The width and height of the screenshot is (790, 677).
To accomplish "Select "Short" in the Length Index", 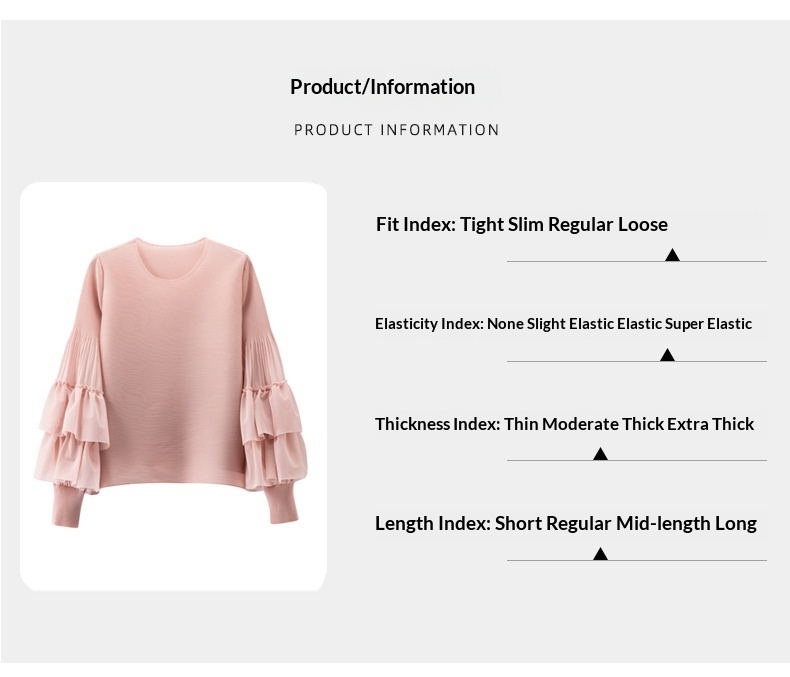I will coord(518,523).
